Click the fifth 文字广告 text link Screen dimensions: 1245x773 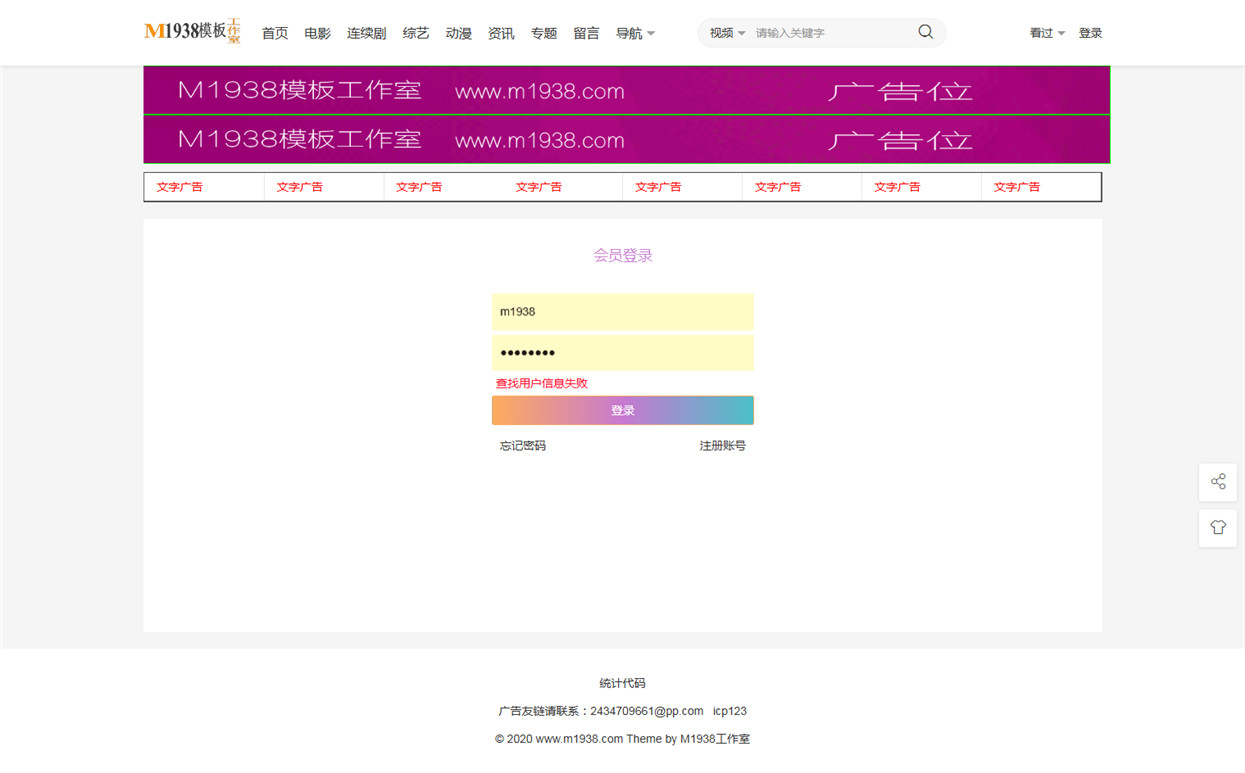tap(658, 187)
